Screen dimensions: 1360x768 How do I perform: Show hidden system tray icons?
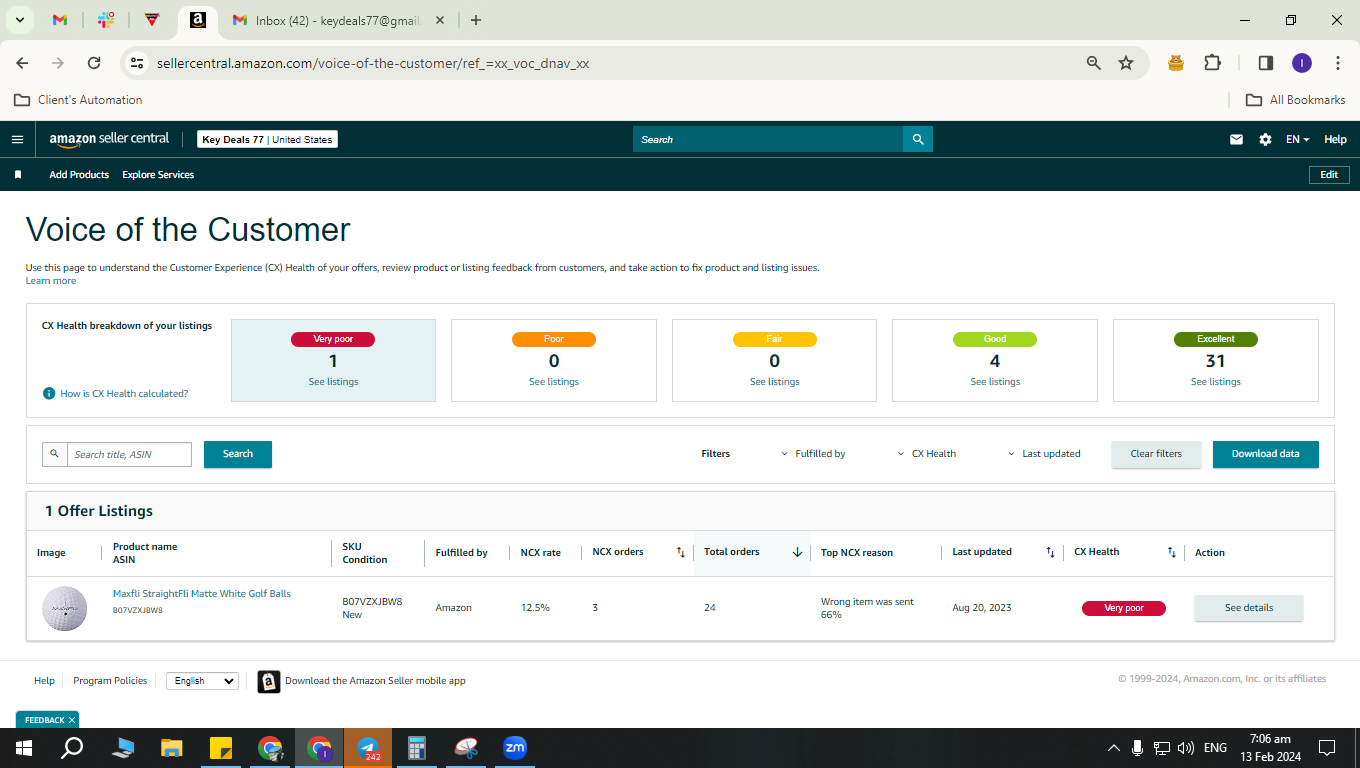point(1113,748)
